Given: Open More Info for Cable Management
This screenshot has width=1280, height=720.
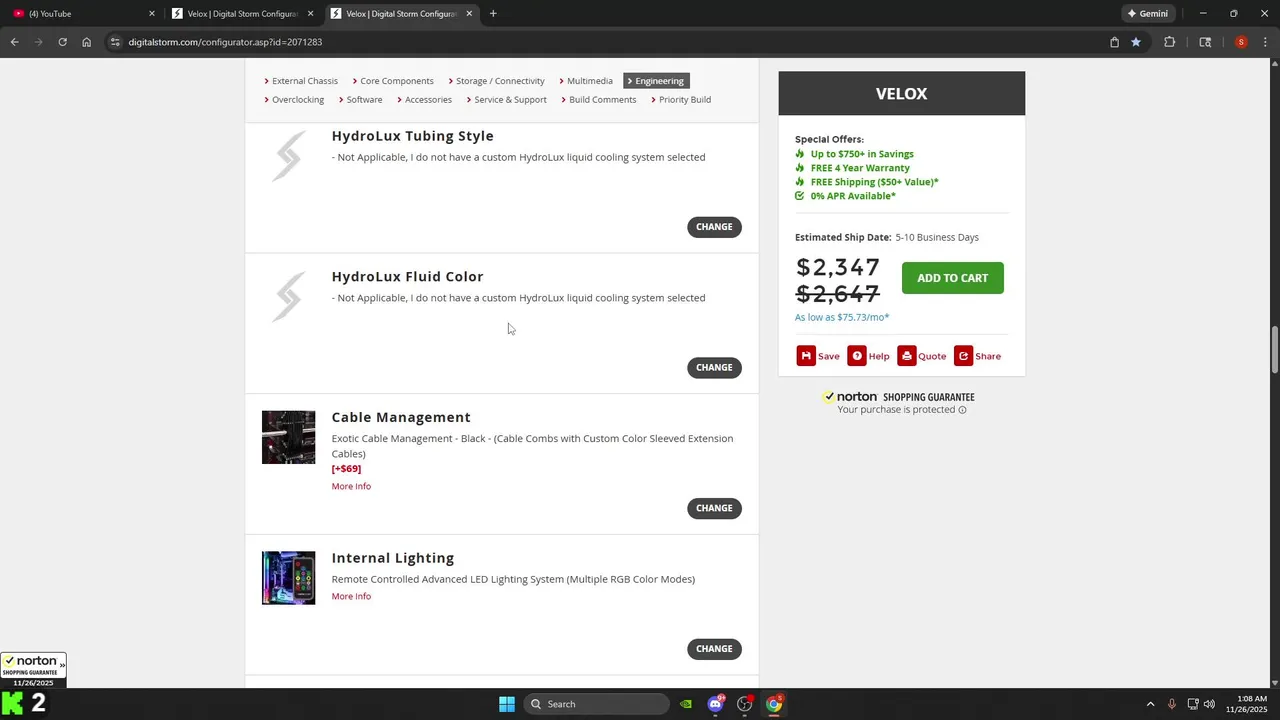Looking at the screenshot, I should 351,486.
